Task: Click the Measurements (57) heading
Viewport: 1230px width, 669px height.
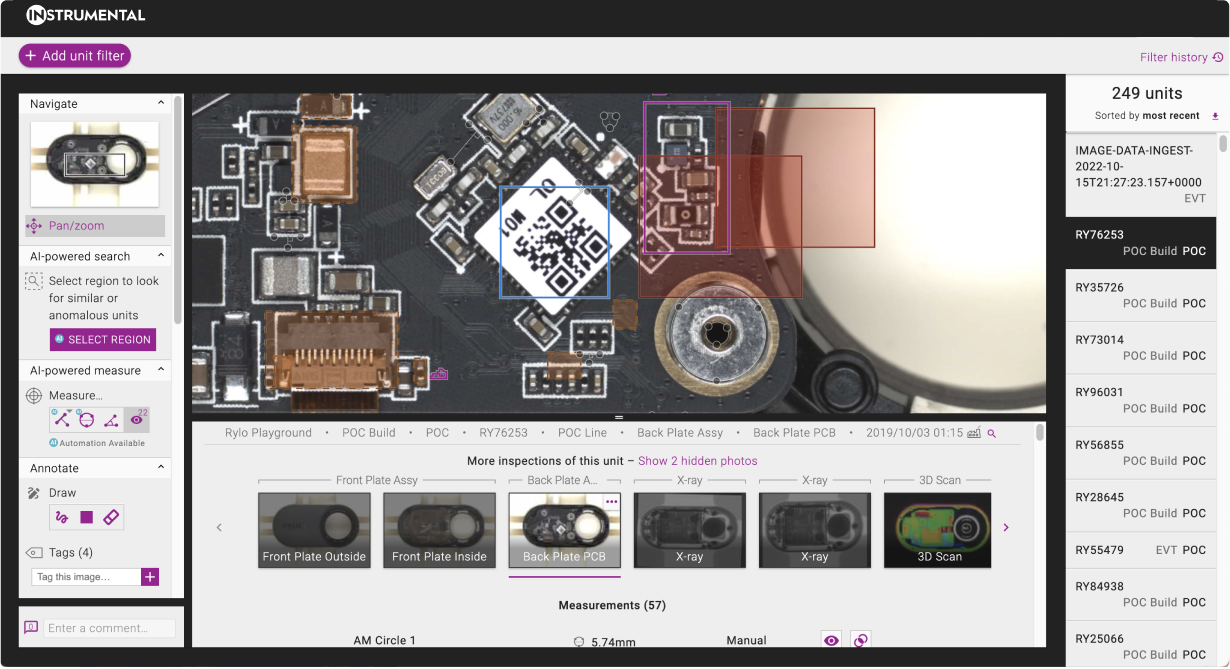Action: [612, 605]
